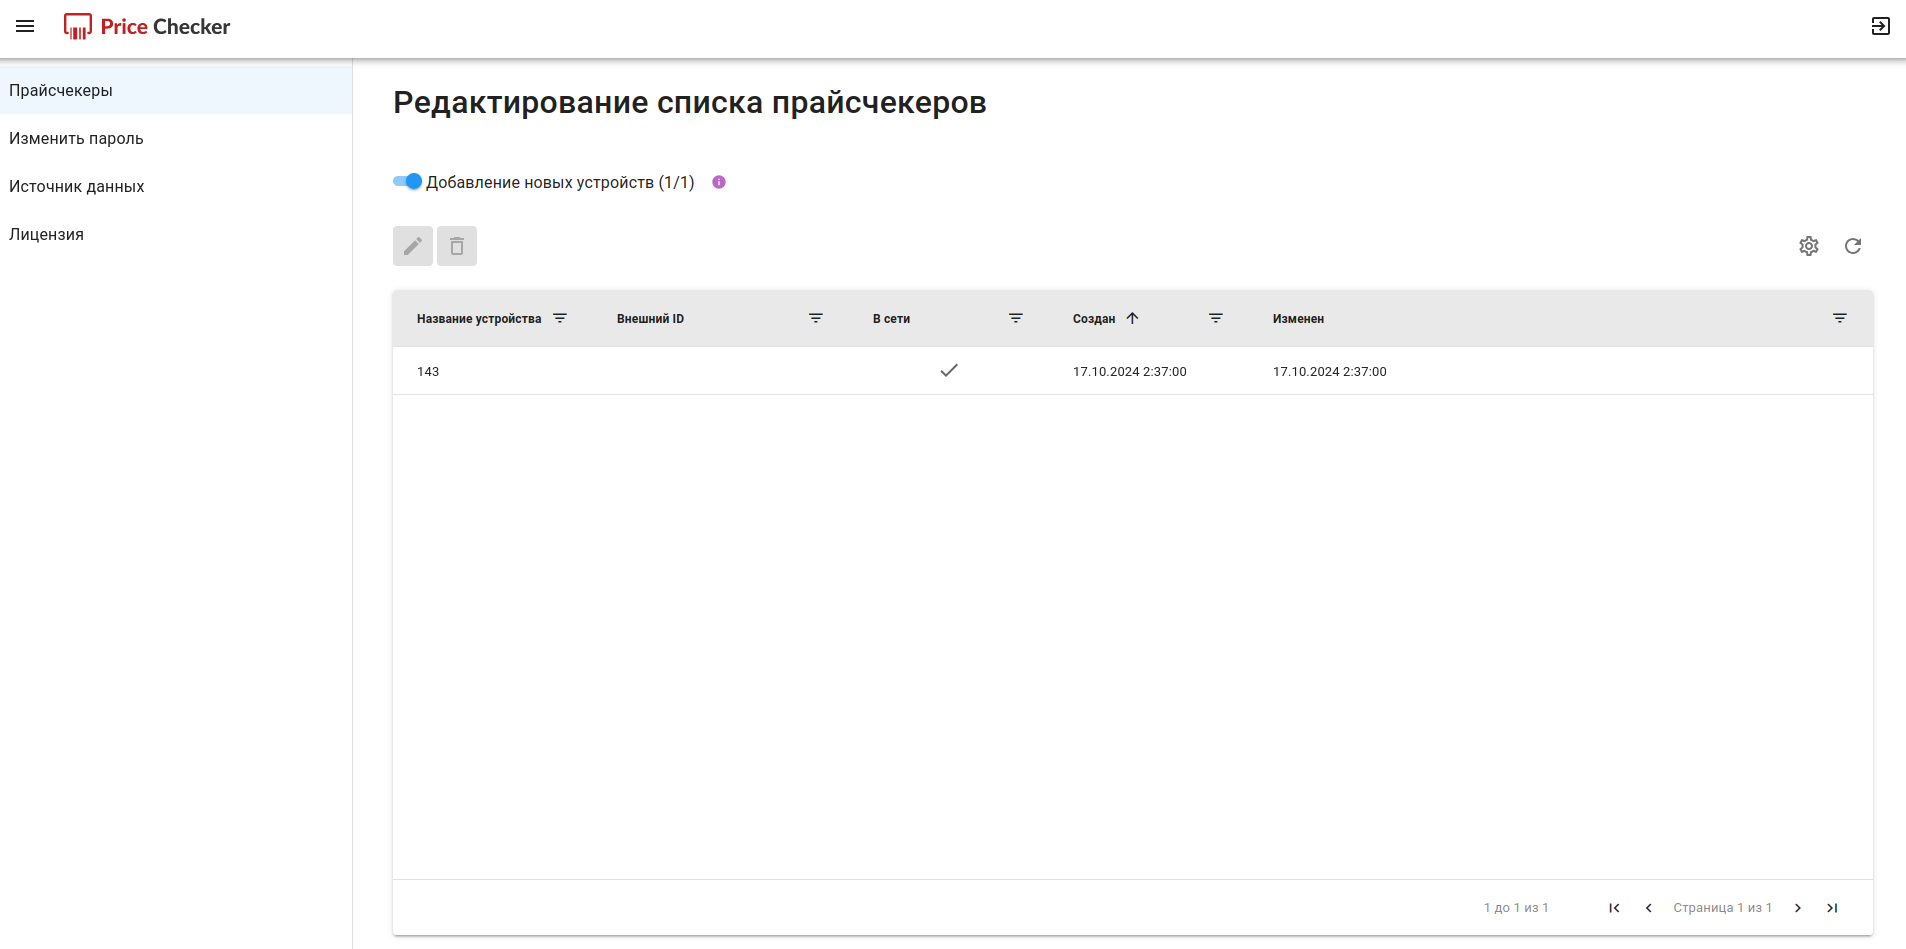Image resolution: width=1906 pixels, height=949 pixels.
Task: Click the edit pencil button
Action: pyautogui.click(x=413, y=246)
